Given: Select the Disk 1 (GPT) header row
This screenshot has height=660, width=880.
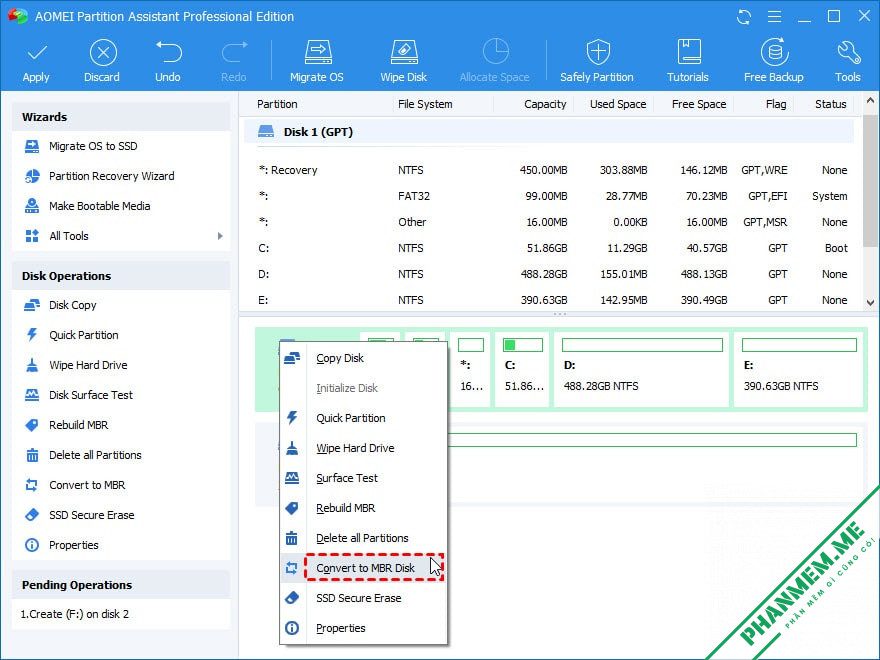Looking at the screenshot, I should 549,132.
